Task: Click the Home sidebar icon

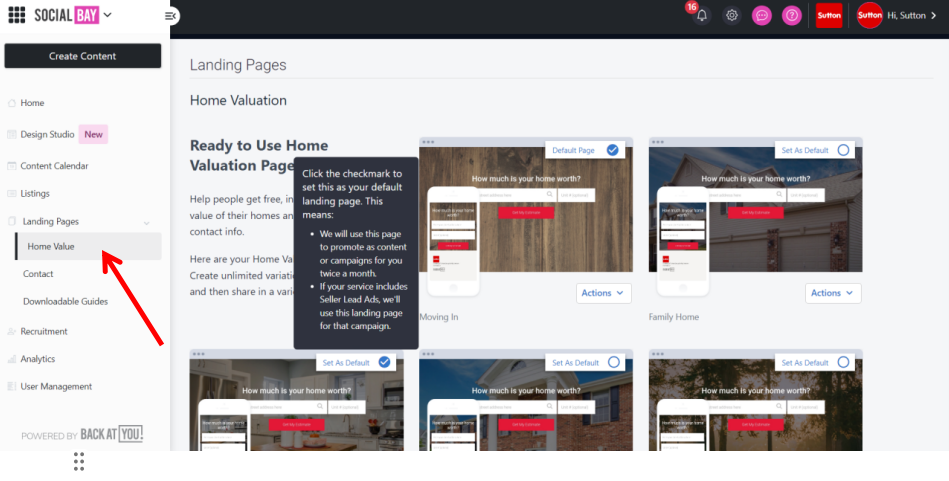Action: tap(11, 103)
